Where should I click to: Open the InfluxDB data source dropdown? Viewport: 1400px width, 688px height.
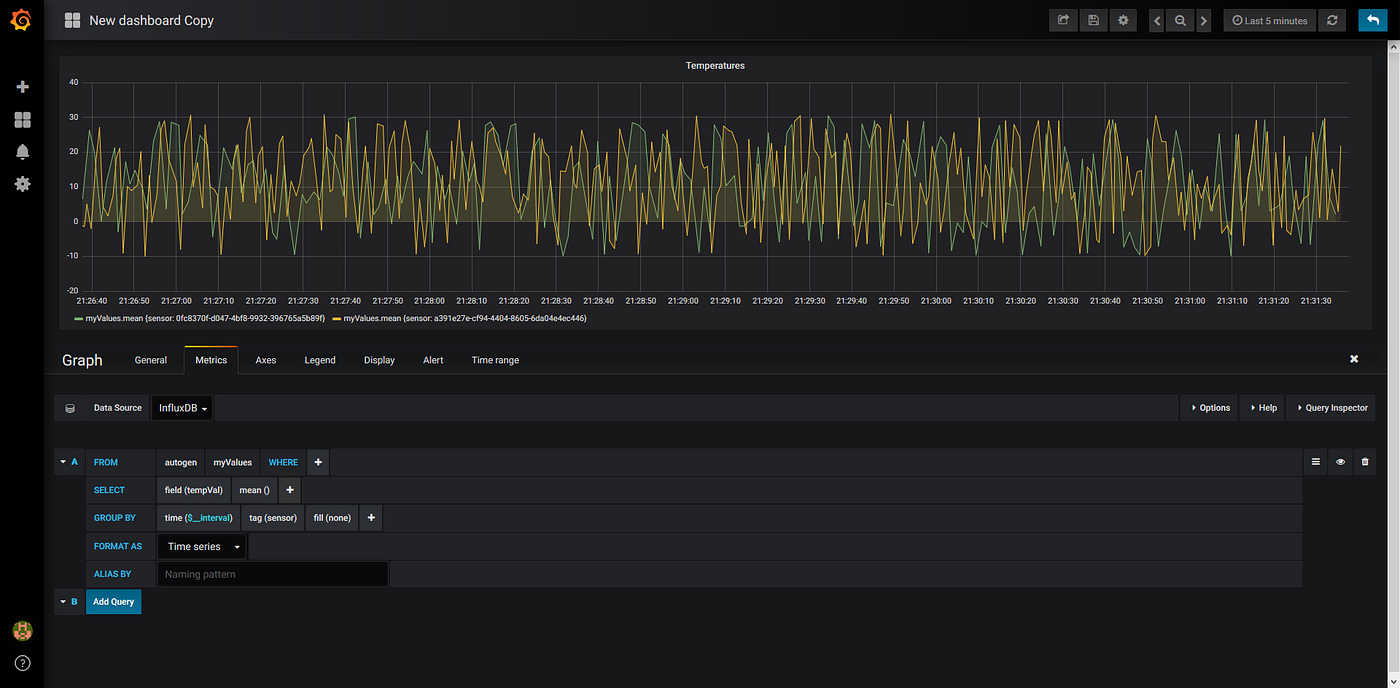[182, 408]
